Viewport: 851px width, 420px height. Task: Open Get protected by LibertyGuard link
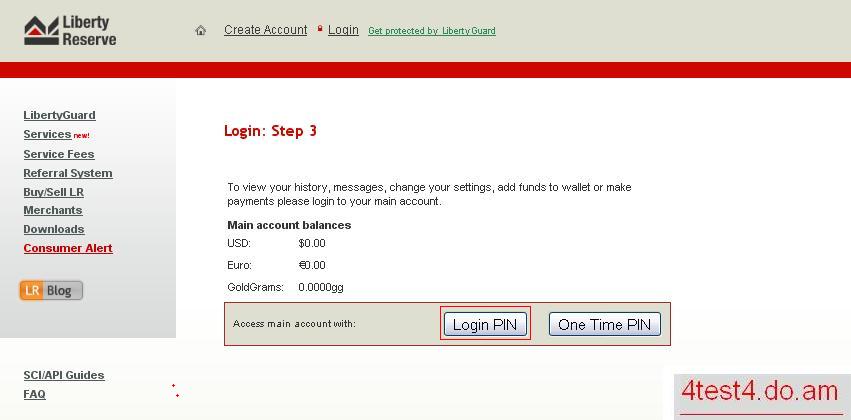point(431,31)
